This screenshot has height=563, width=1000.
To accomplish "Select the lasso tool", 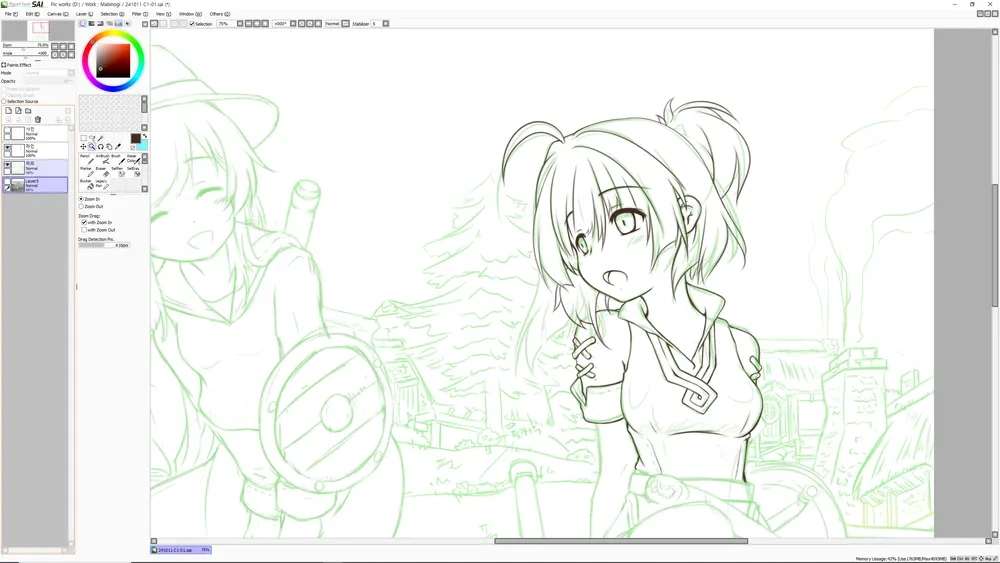I will point(92,138).
